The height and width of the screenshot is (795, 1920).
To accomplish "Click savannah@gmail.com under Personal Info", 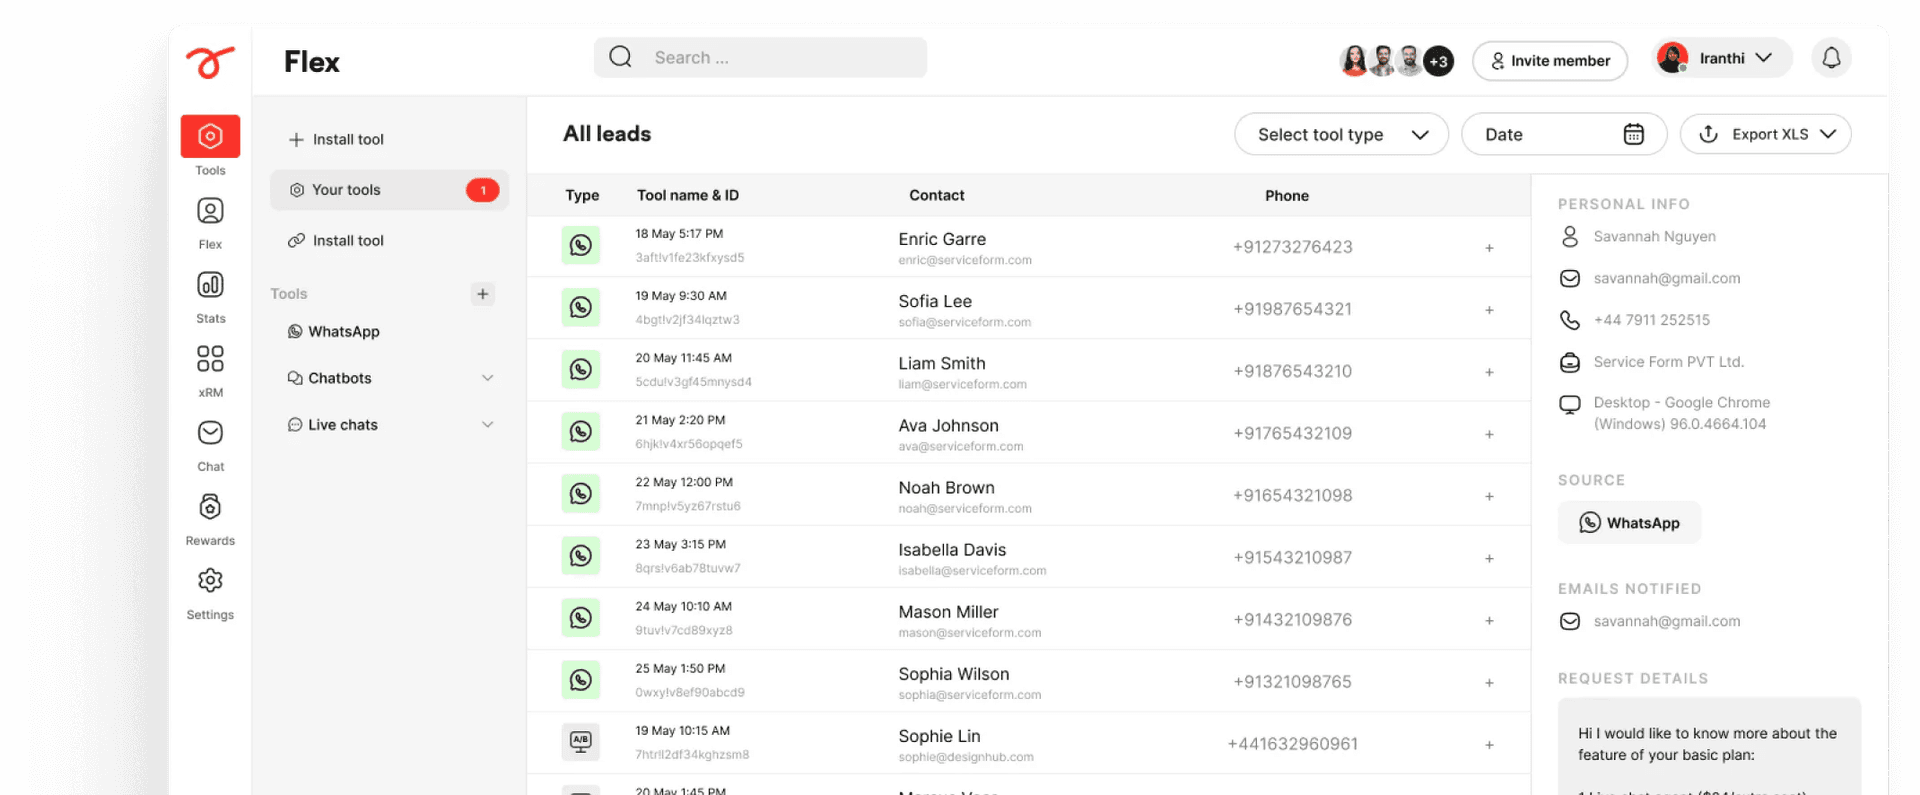I will point(1667,278).
